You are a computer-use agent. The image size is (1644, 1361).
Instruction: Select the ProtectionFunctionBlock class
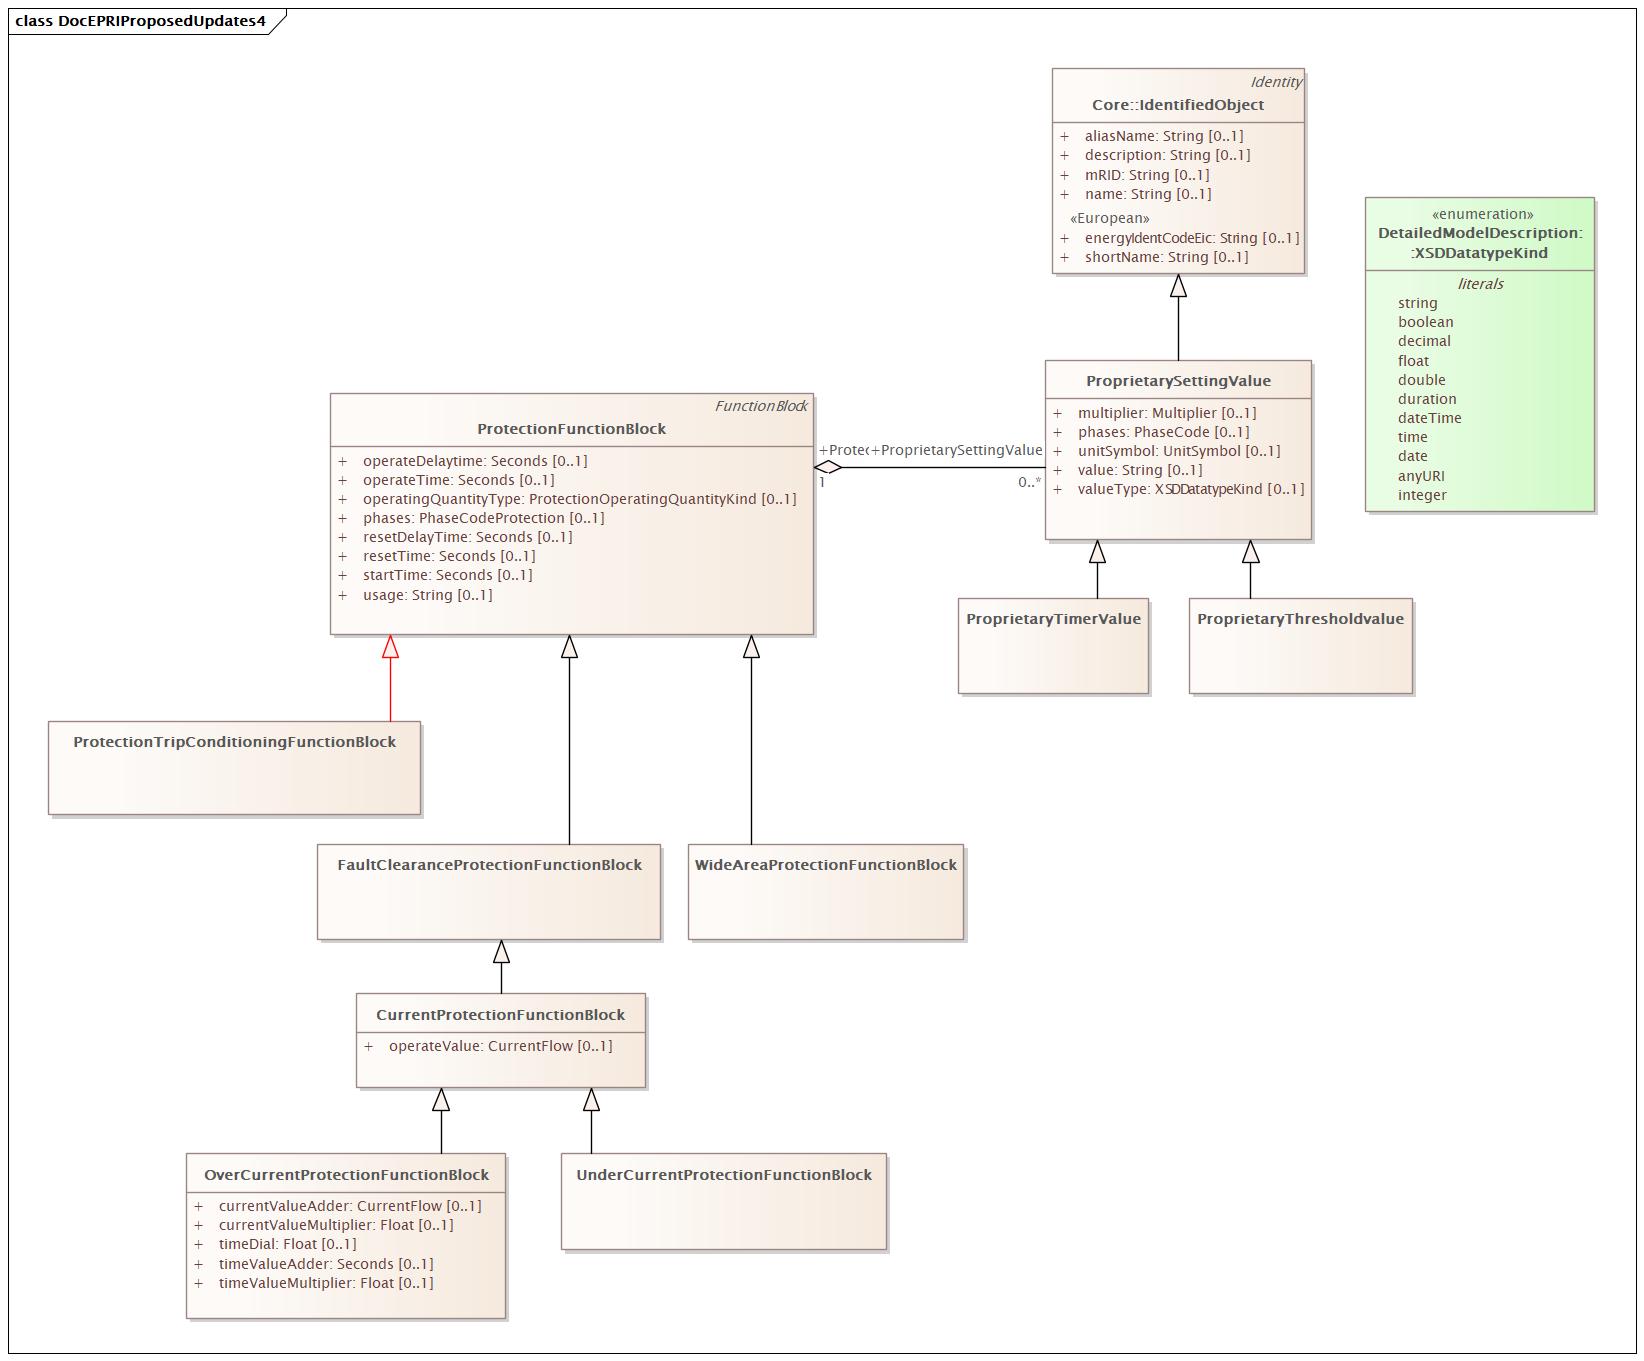(x=574, y=428)
